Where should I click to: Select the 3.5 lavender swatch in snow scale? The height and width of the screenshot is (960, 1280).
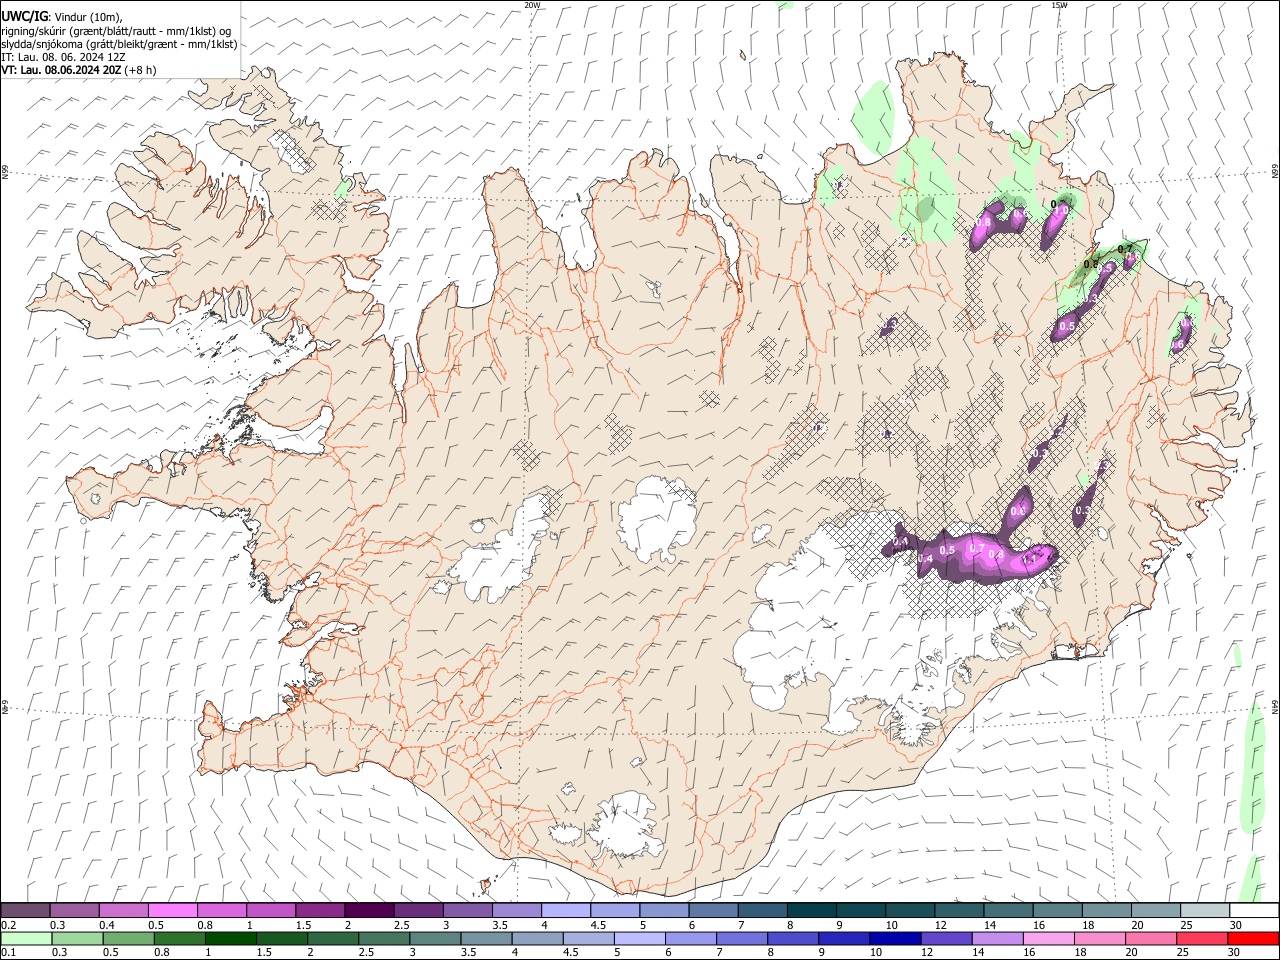click(515, 910)
